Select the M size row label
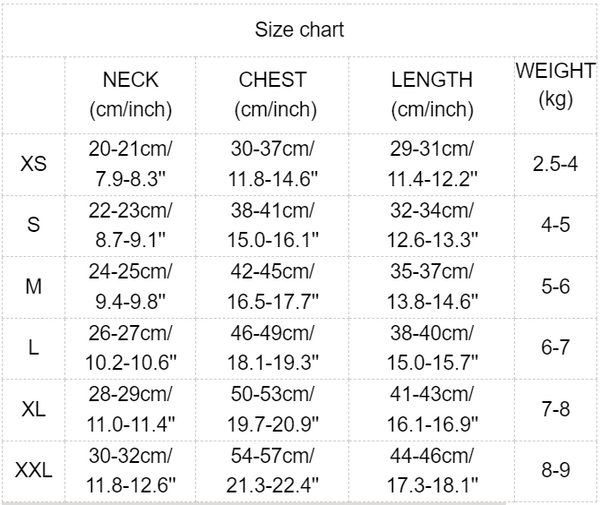Viewport: 600px width, 505px height. 33,287
